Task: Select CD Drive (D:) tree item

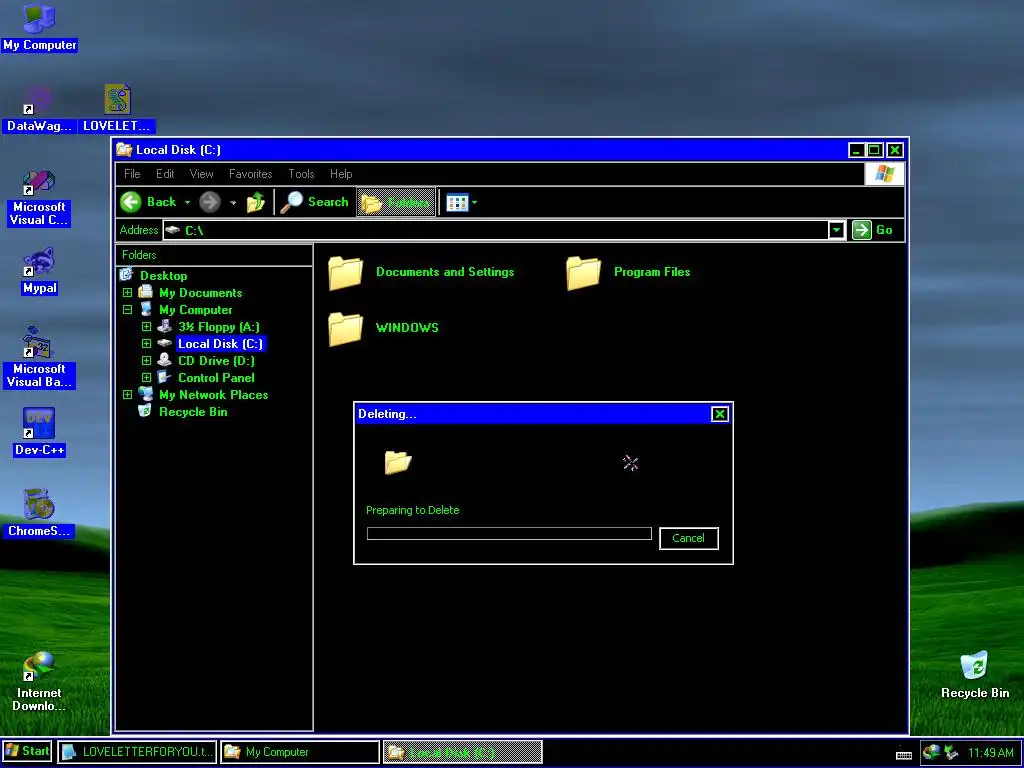Action: click(216, 360)
